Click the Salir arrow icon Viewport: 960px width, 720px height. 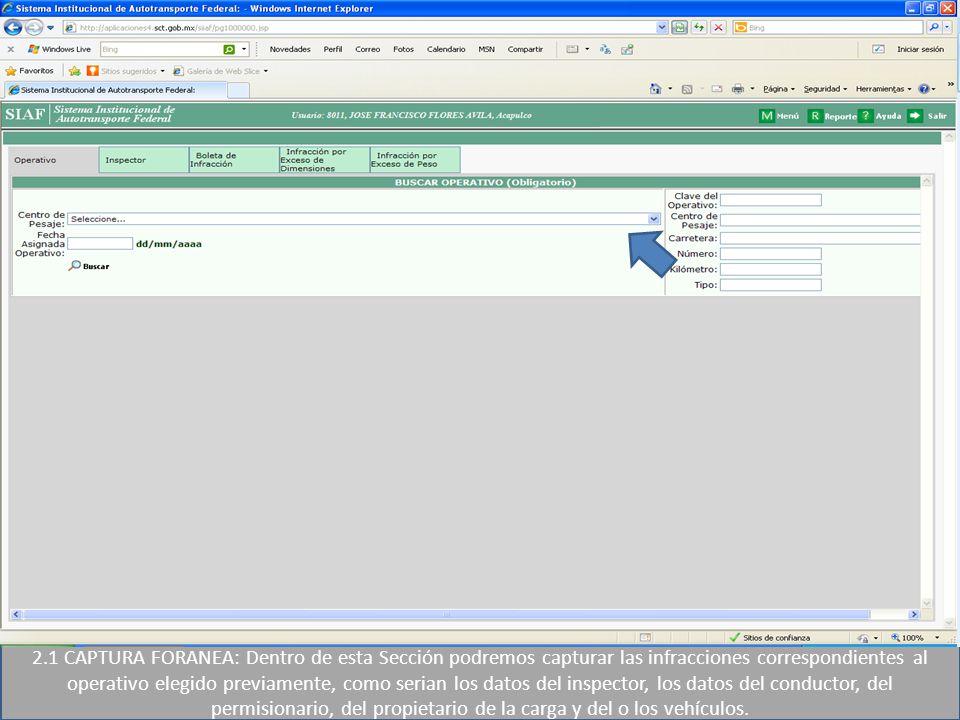point(915,116)
